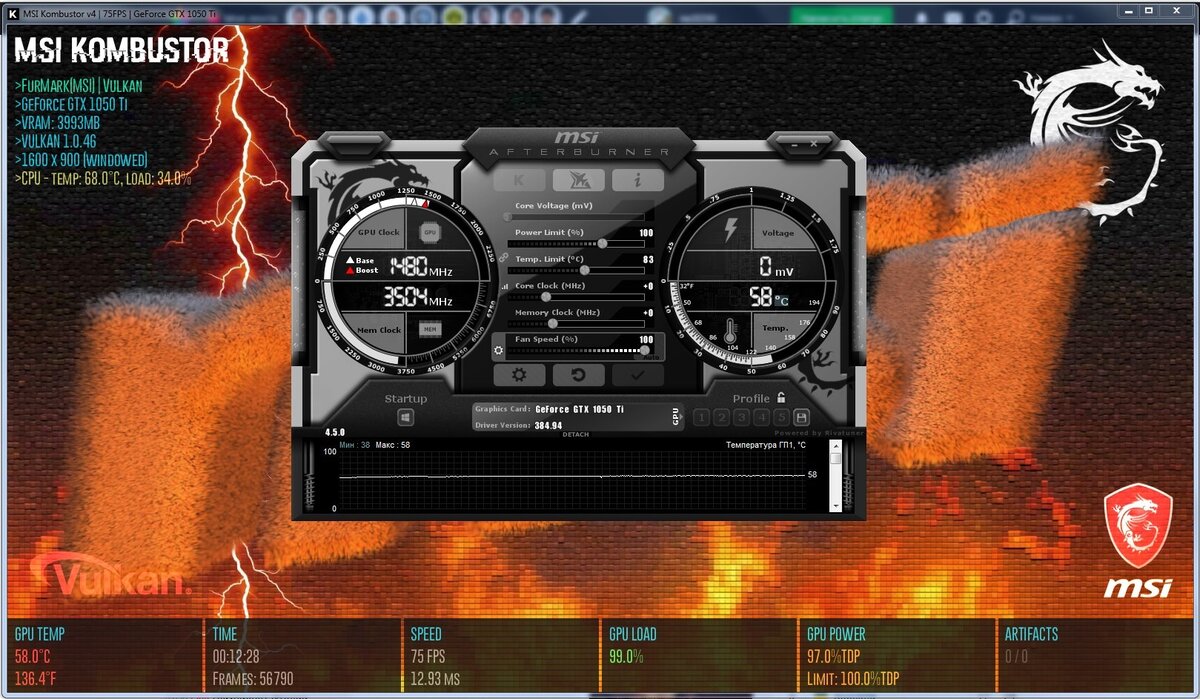Apply settings with the checkmark button

638,375
